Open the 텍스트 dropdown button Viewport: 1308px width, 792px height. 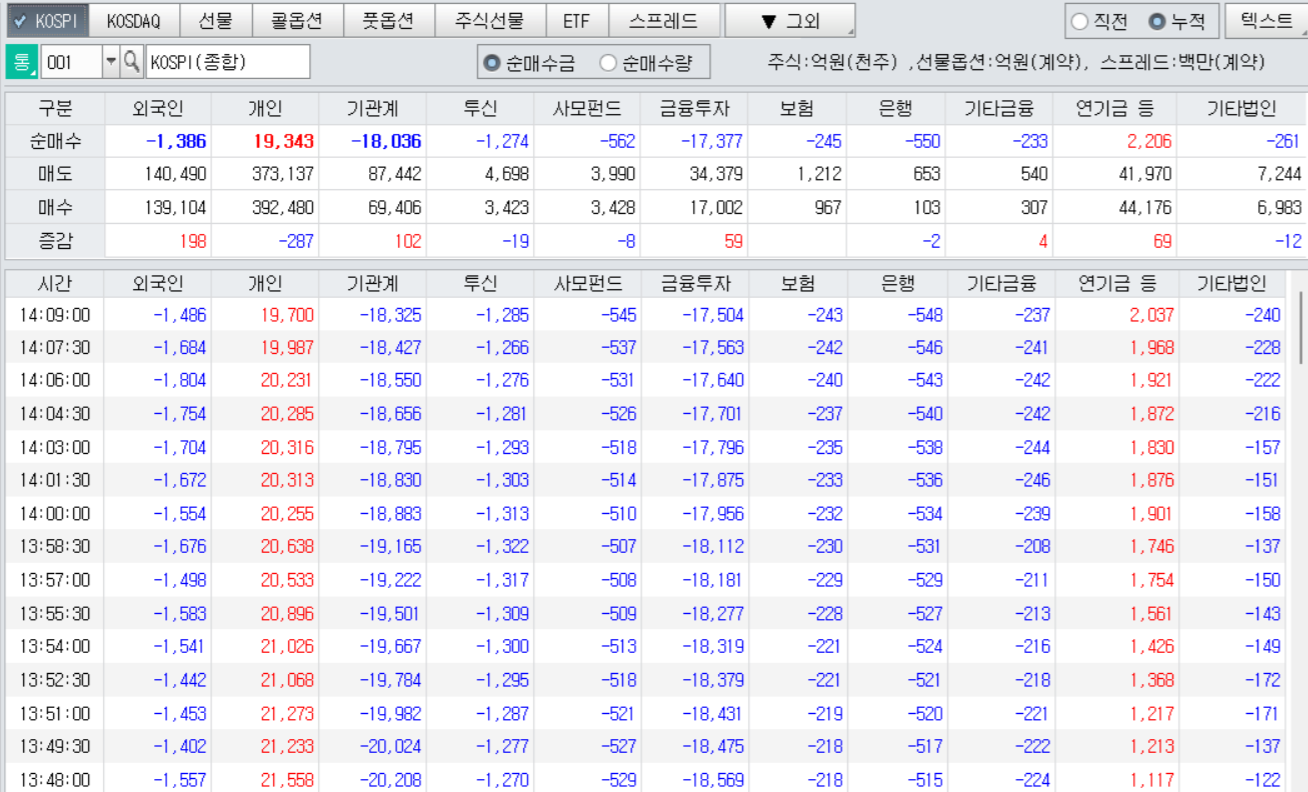tap(1265, 20)
